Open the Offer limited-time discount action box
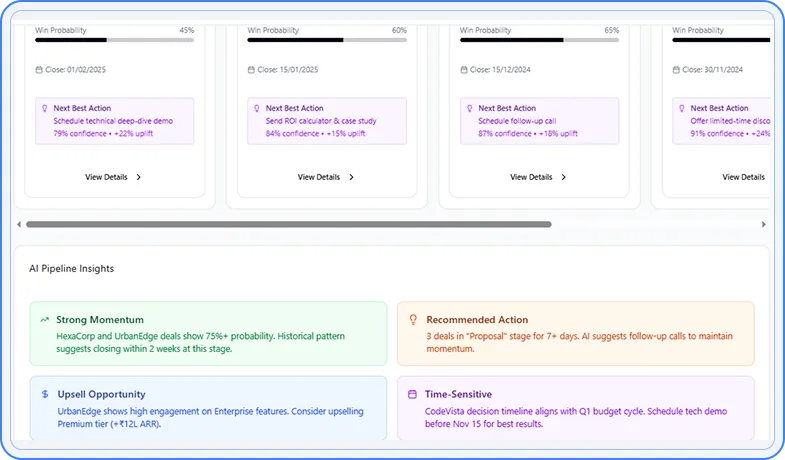Image resolution: width=785 pixels, height=460 pixels. pyautogui.click(x=720, y=121)
